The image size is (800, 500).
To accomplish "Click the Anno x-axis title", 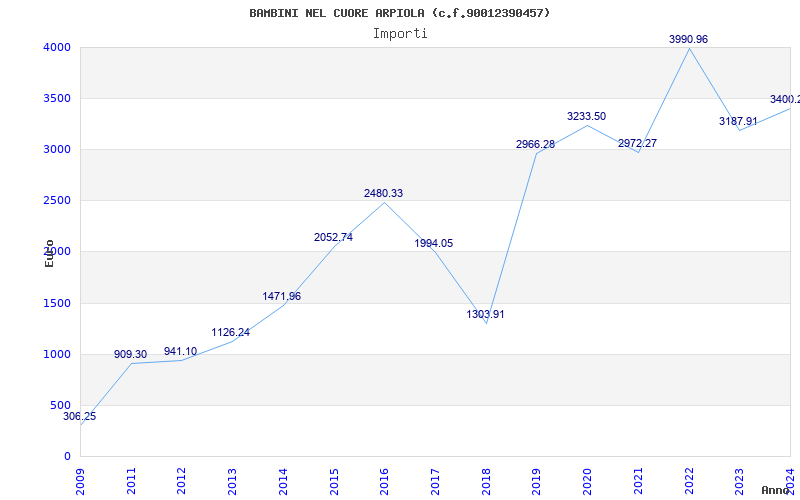I will pyautogui.click(x=776, y=490).
